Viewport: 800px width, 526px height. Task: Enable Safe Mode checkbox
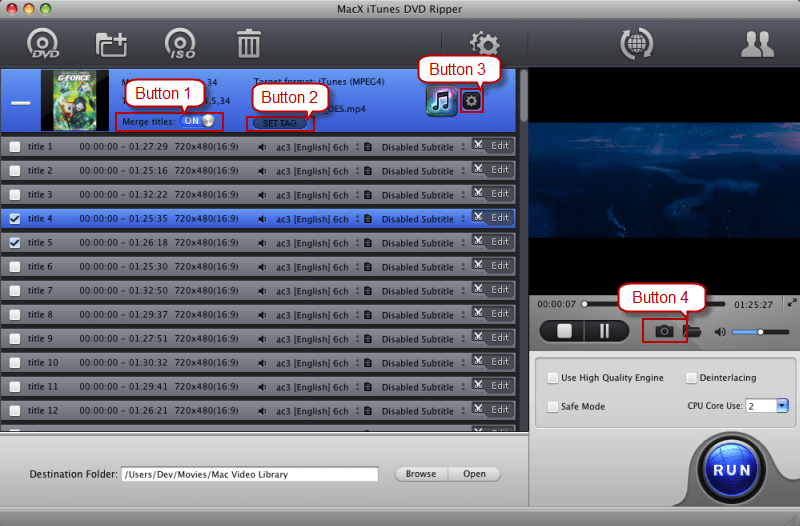pyautogui.click(x=553, y=407)
